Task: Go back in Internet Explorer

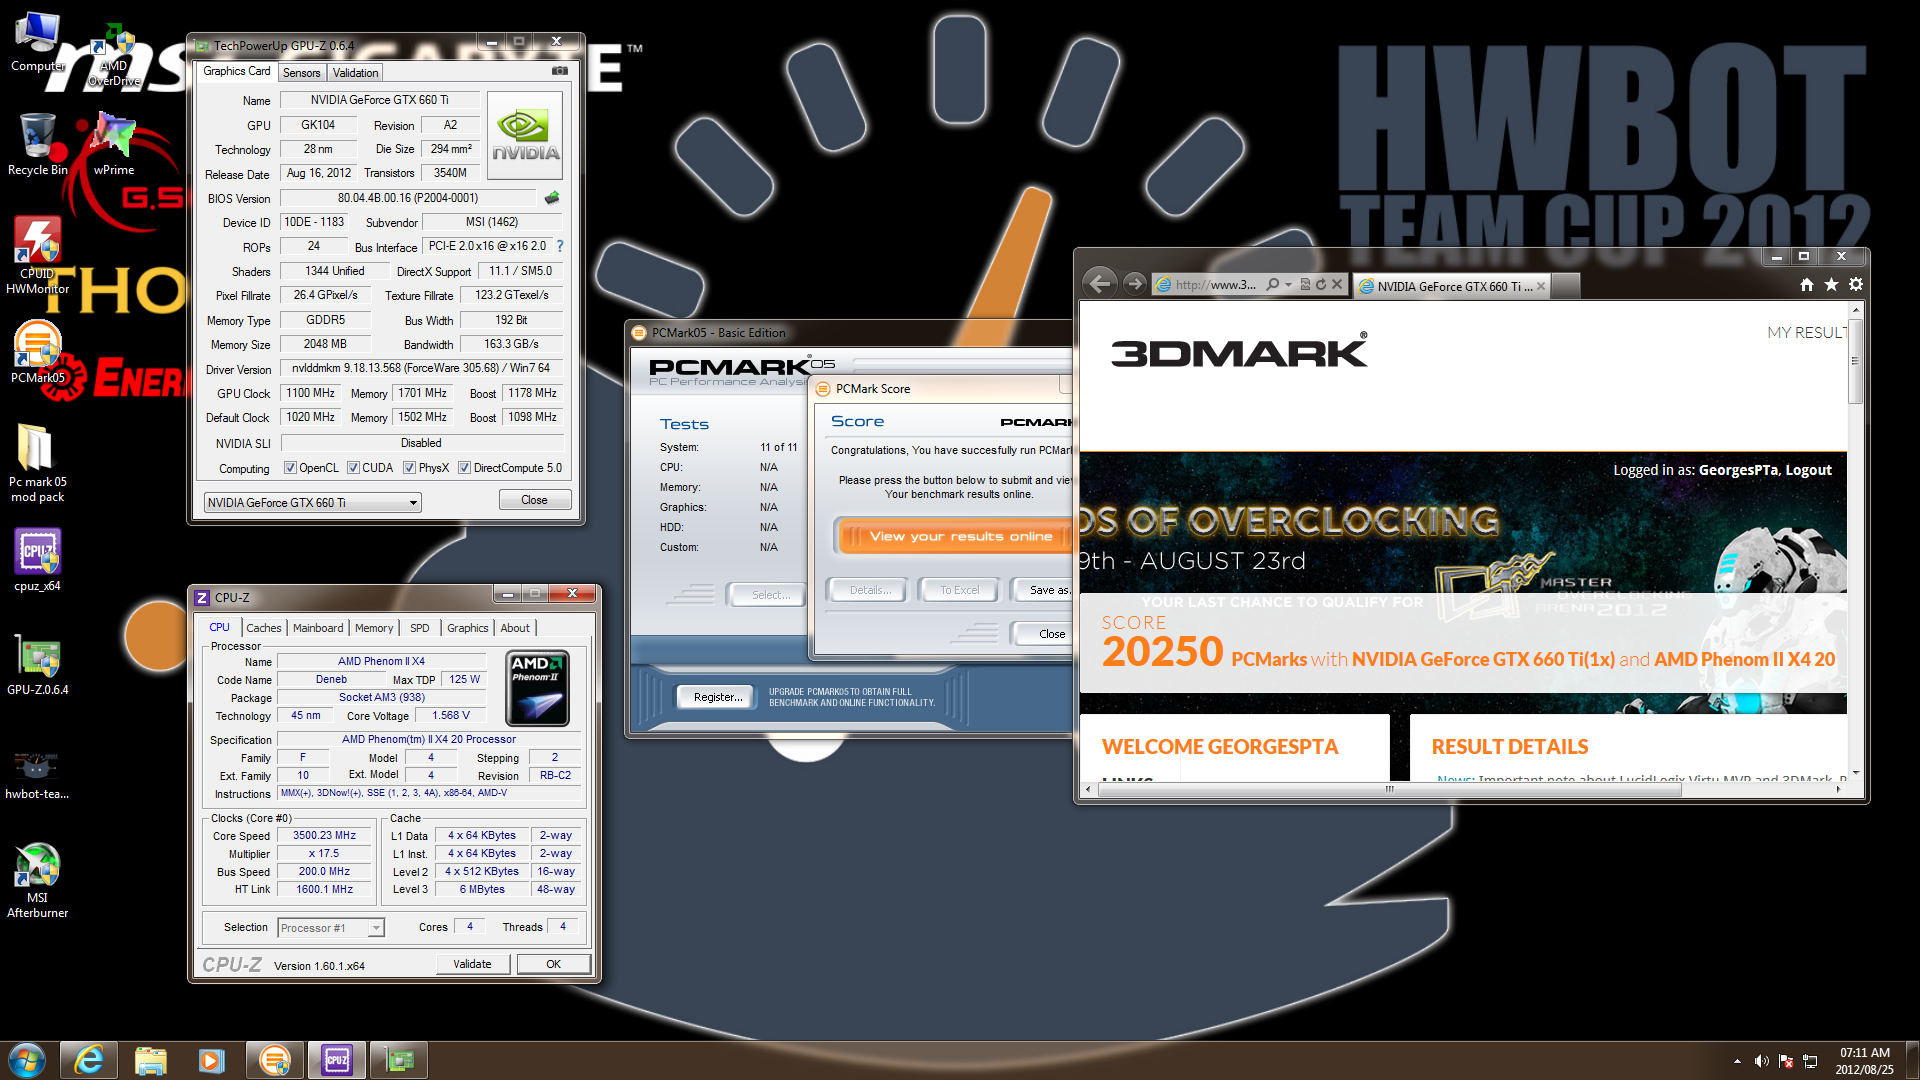Action: click(1100, 284)
